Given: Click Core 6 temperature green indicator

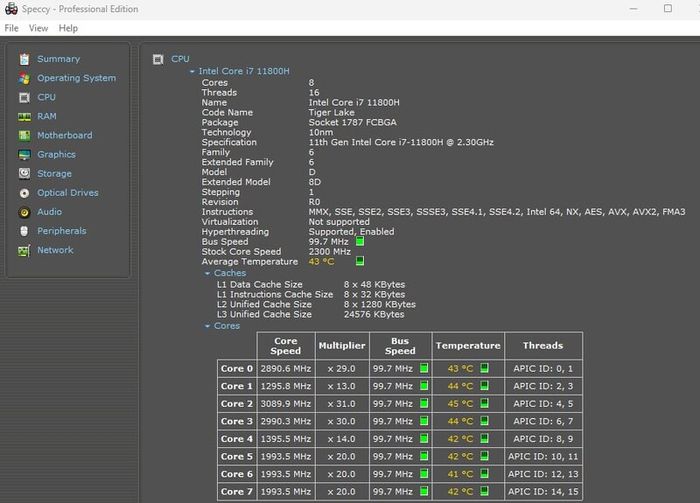Looking at the screenshot, I should 484,474.
